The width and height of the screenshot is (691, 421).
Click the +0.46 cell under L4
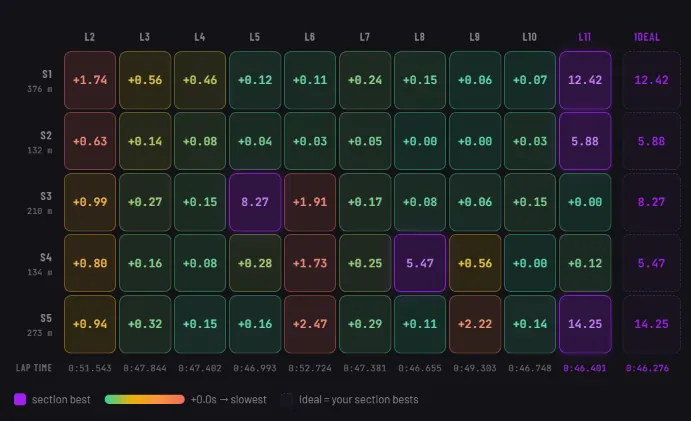coord(200,80)
